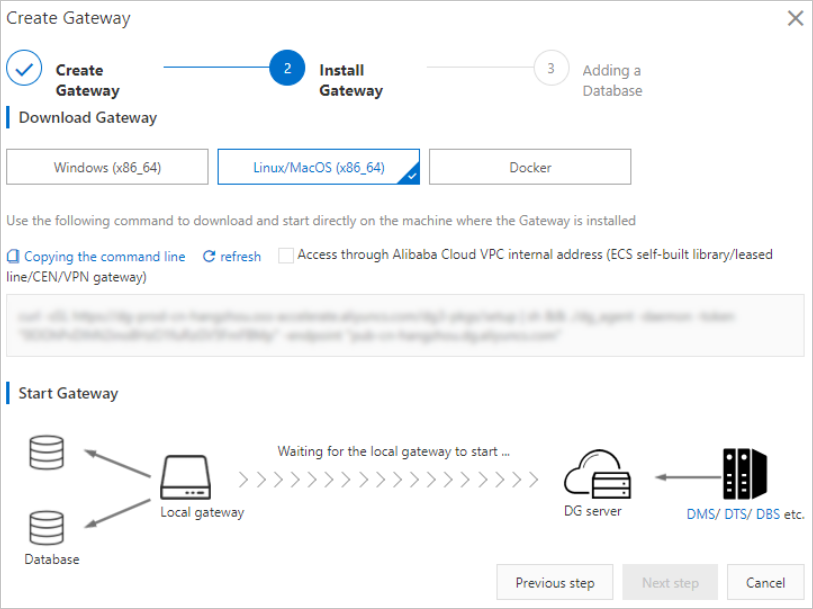
Task: Click the Waiting for the local gateway text
Action: 394,451
